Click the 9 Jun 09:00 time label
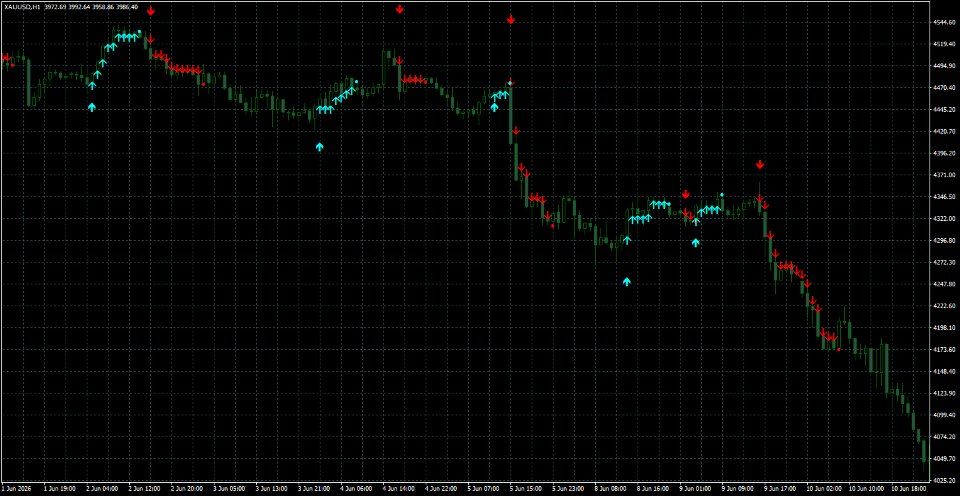Viewport: 960px width, 496px height. click(x=738, y=489)
